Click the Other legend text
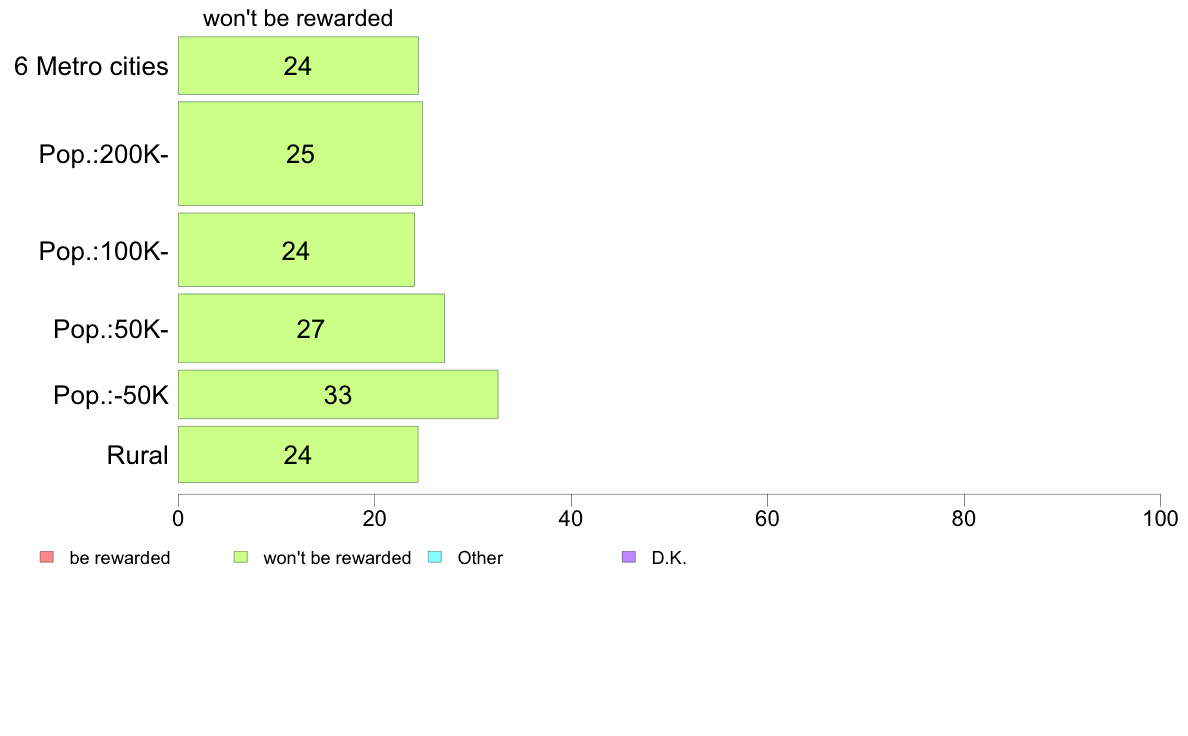Image resolution: width=1188 pixels, height=736 pixels. [x=480, y=558]
